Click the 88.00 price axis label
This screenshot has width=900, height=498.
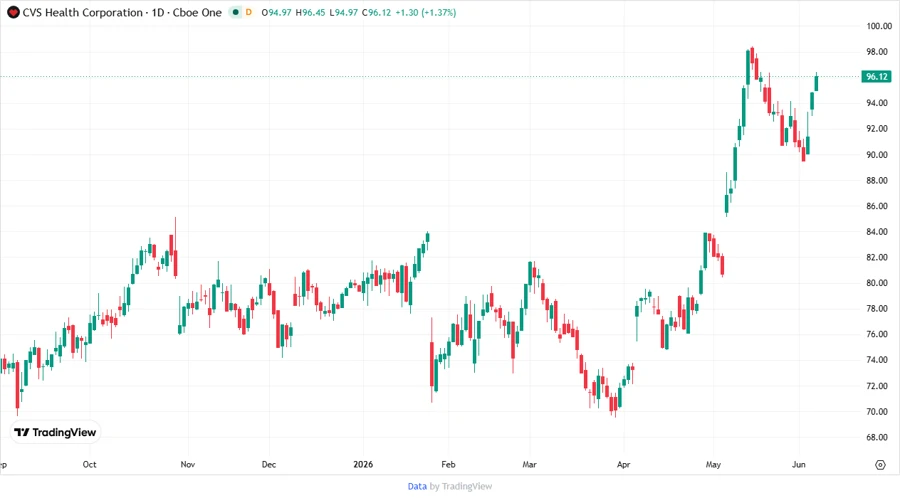[877, 180]
